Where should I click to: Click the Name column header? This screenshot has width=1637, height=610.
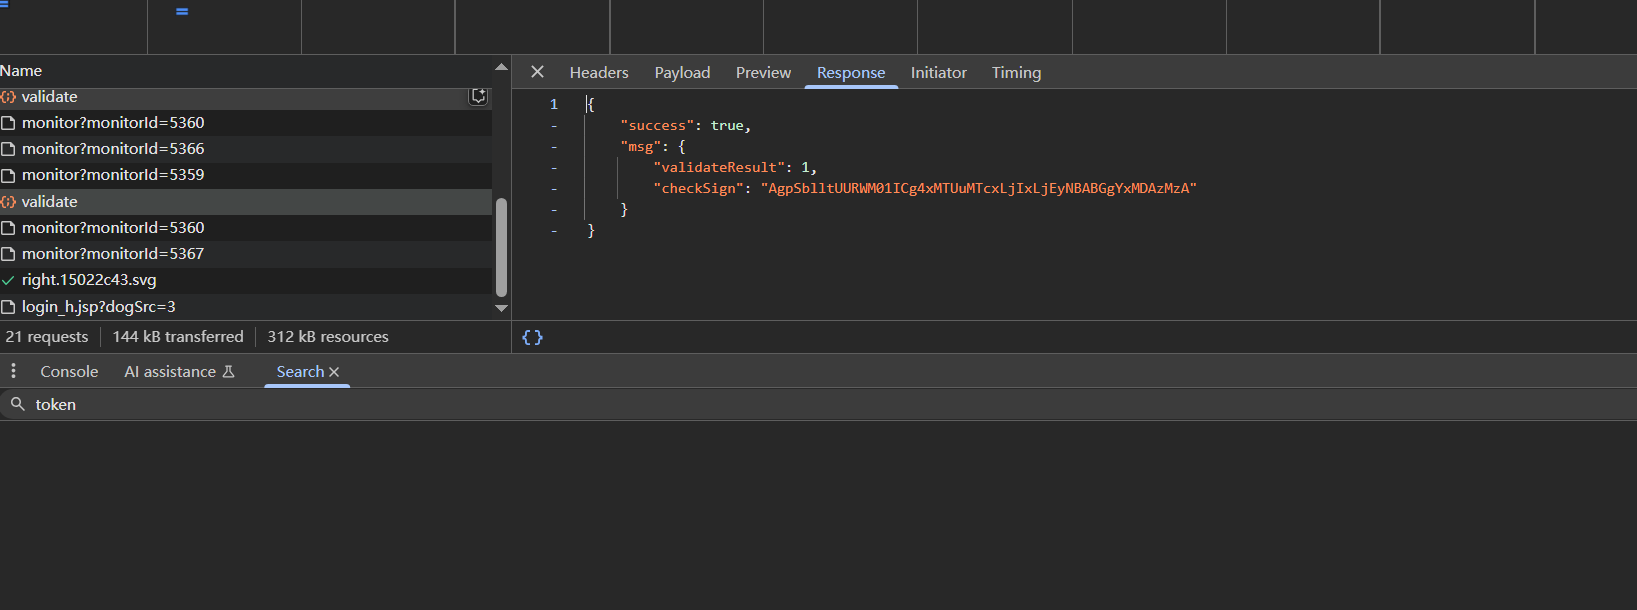pyautogui.click(x=21, y=71)
